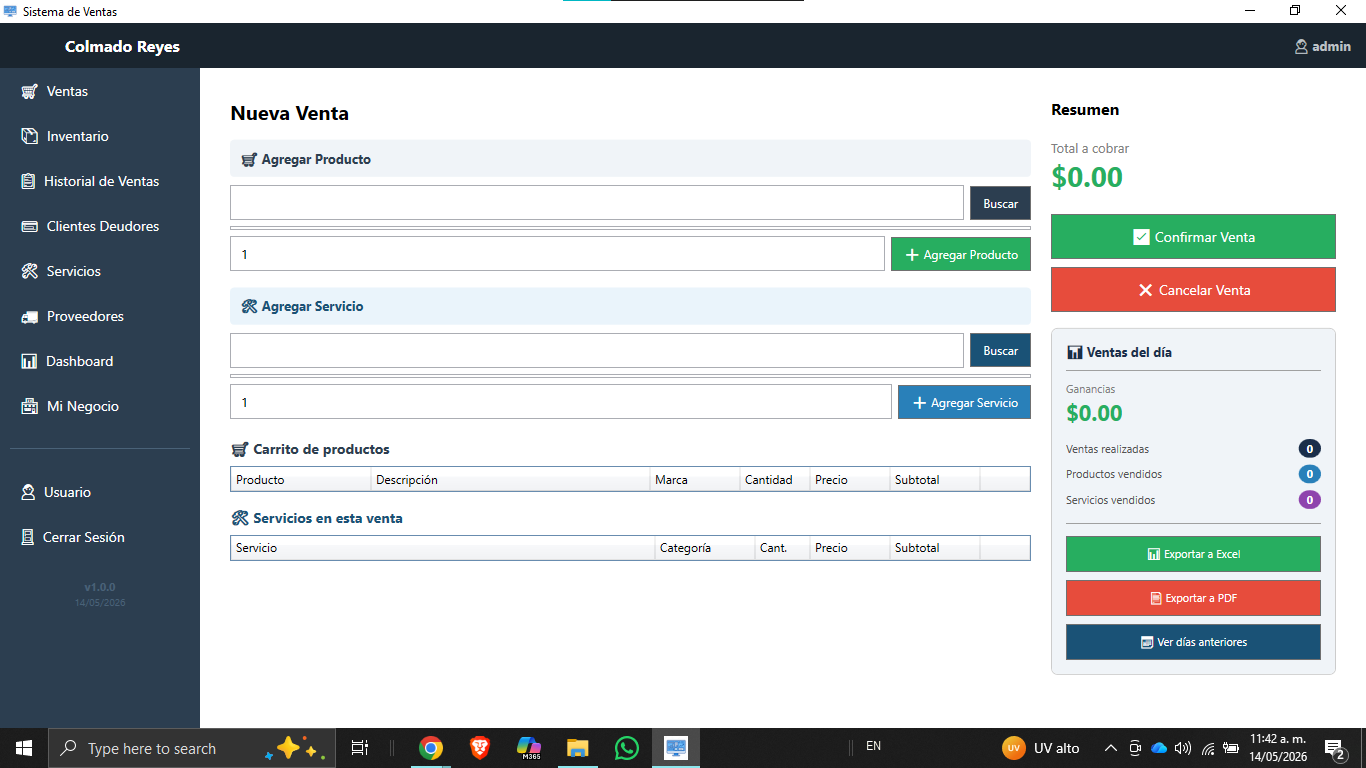The image size is (1366, 768).
Task: Open the Dashboard sidebar entry
Action: (100, 361)
